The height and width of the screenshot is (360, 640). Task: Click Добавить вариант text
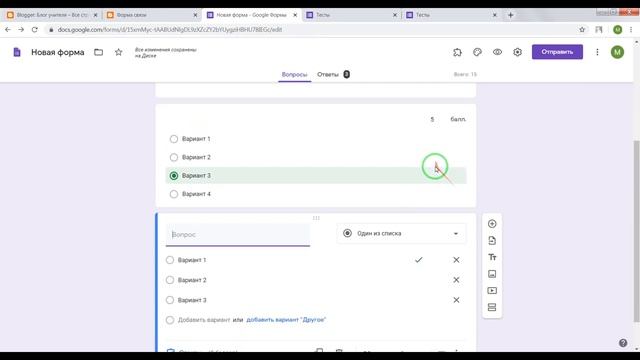pyautogui.click(x=204, y=320)
